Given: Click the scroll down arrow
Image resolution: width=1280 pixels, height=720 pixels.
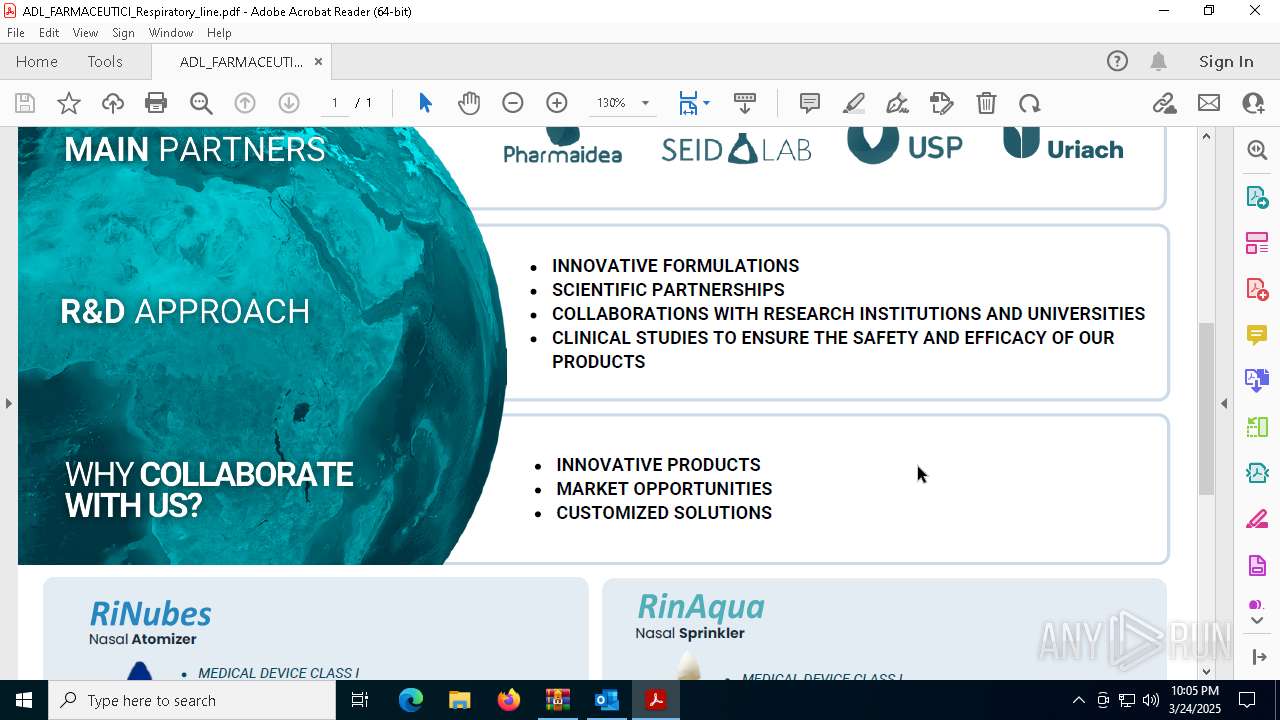Looking at the screenshot, I should 1206,671.
